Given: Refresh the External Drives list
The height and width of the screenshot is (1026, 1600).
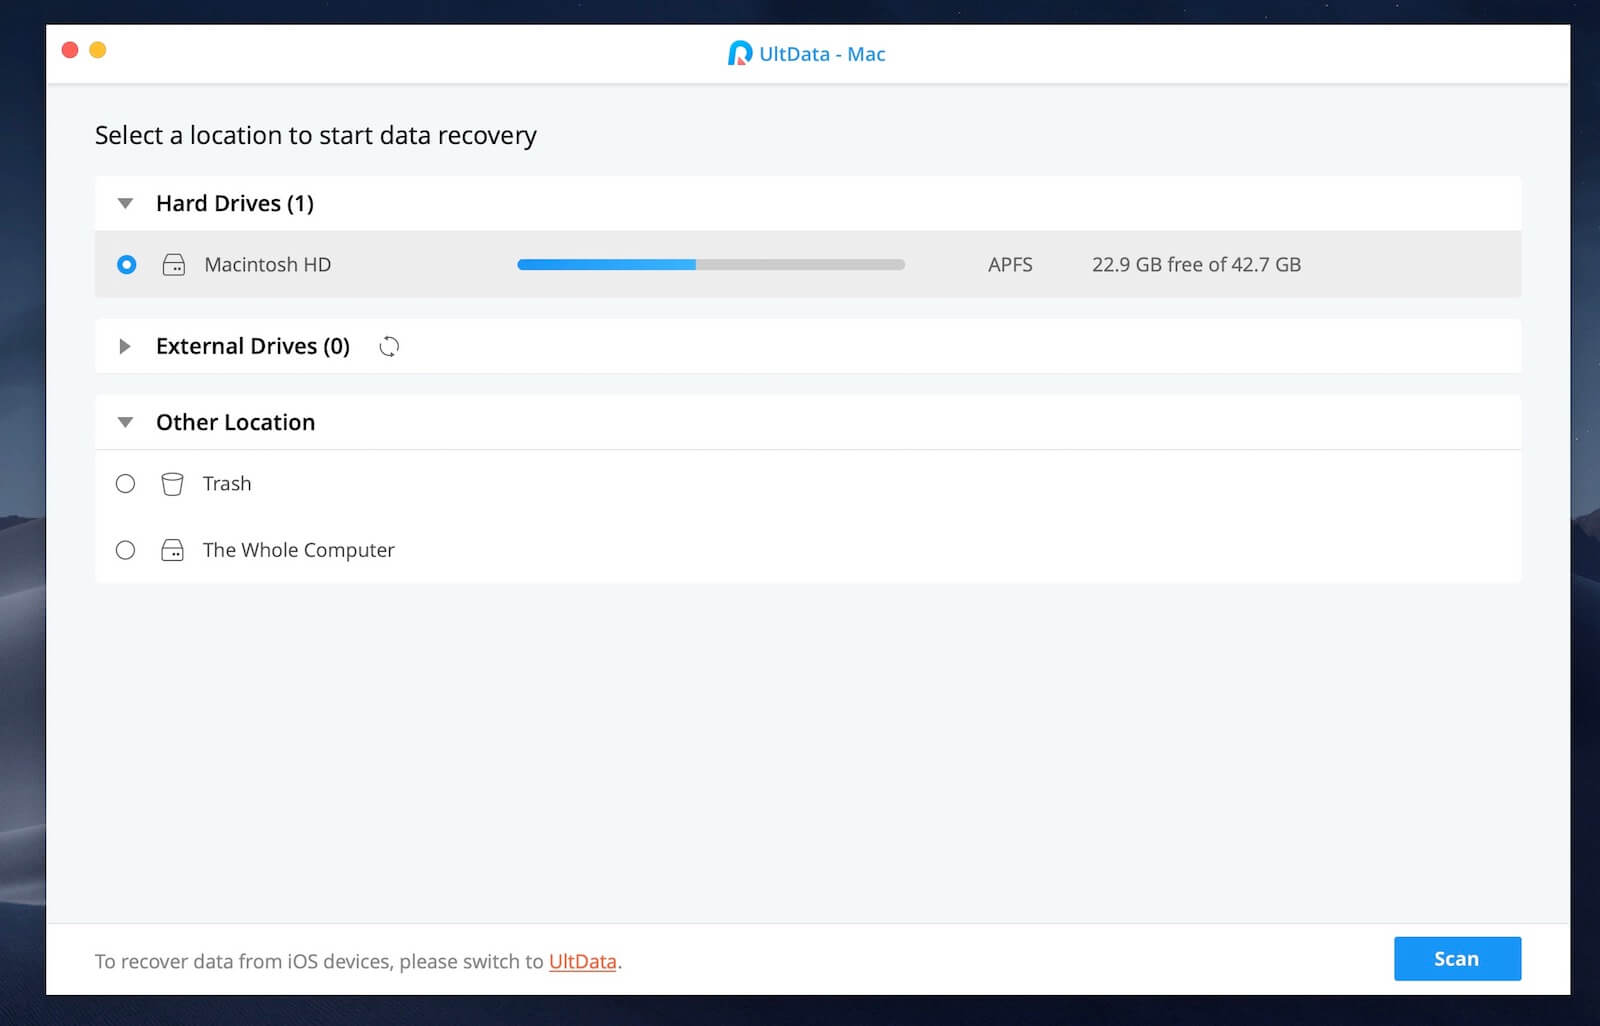Looking at the screenshot, I should coord(389,346).
